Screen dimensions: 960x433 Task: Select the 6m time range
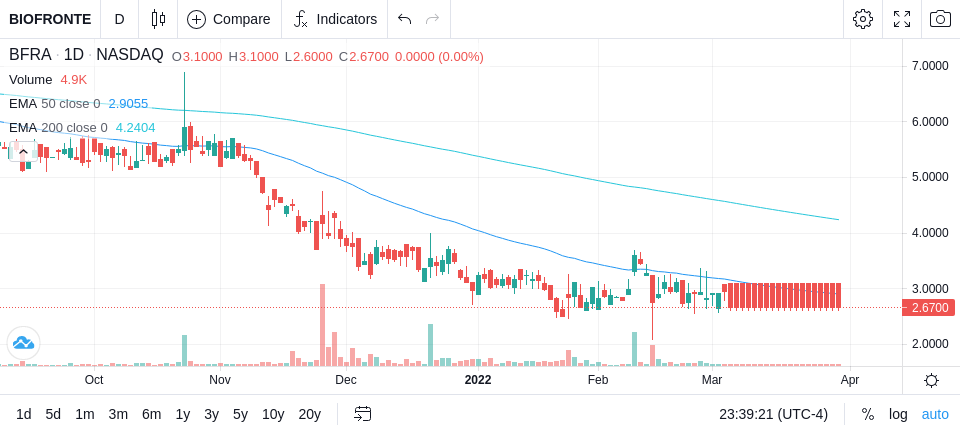151,415
